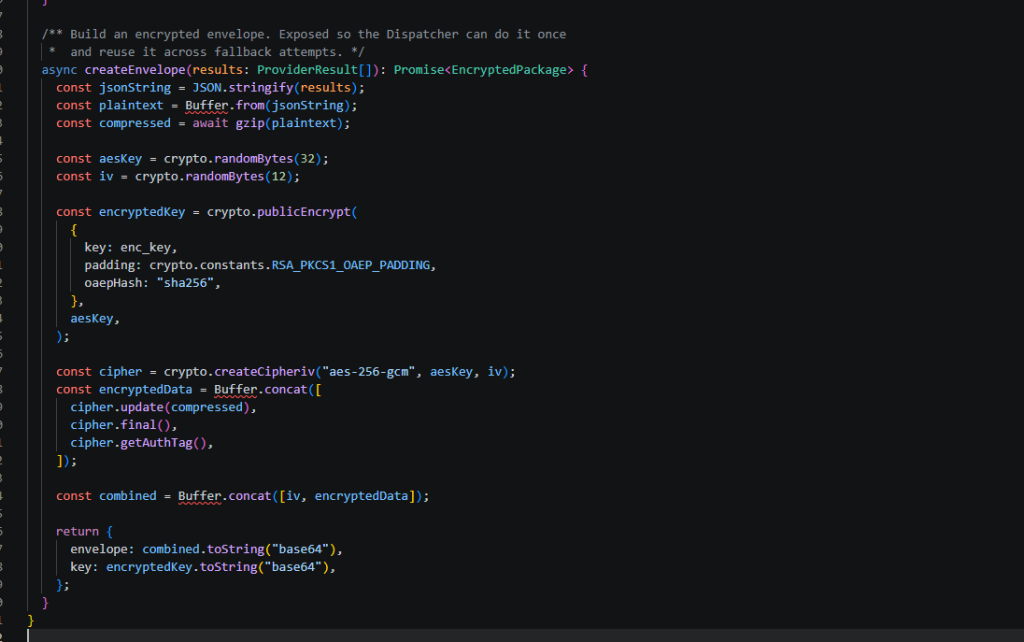This screenshot has height=642, width=1024.
Task: Click the "aes-256-gcm" string
Action: 368,372
